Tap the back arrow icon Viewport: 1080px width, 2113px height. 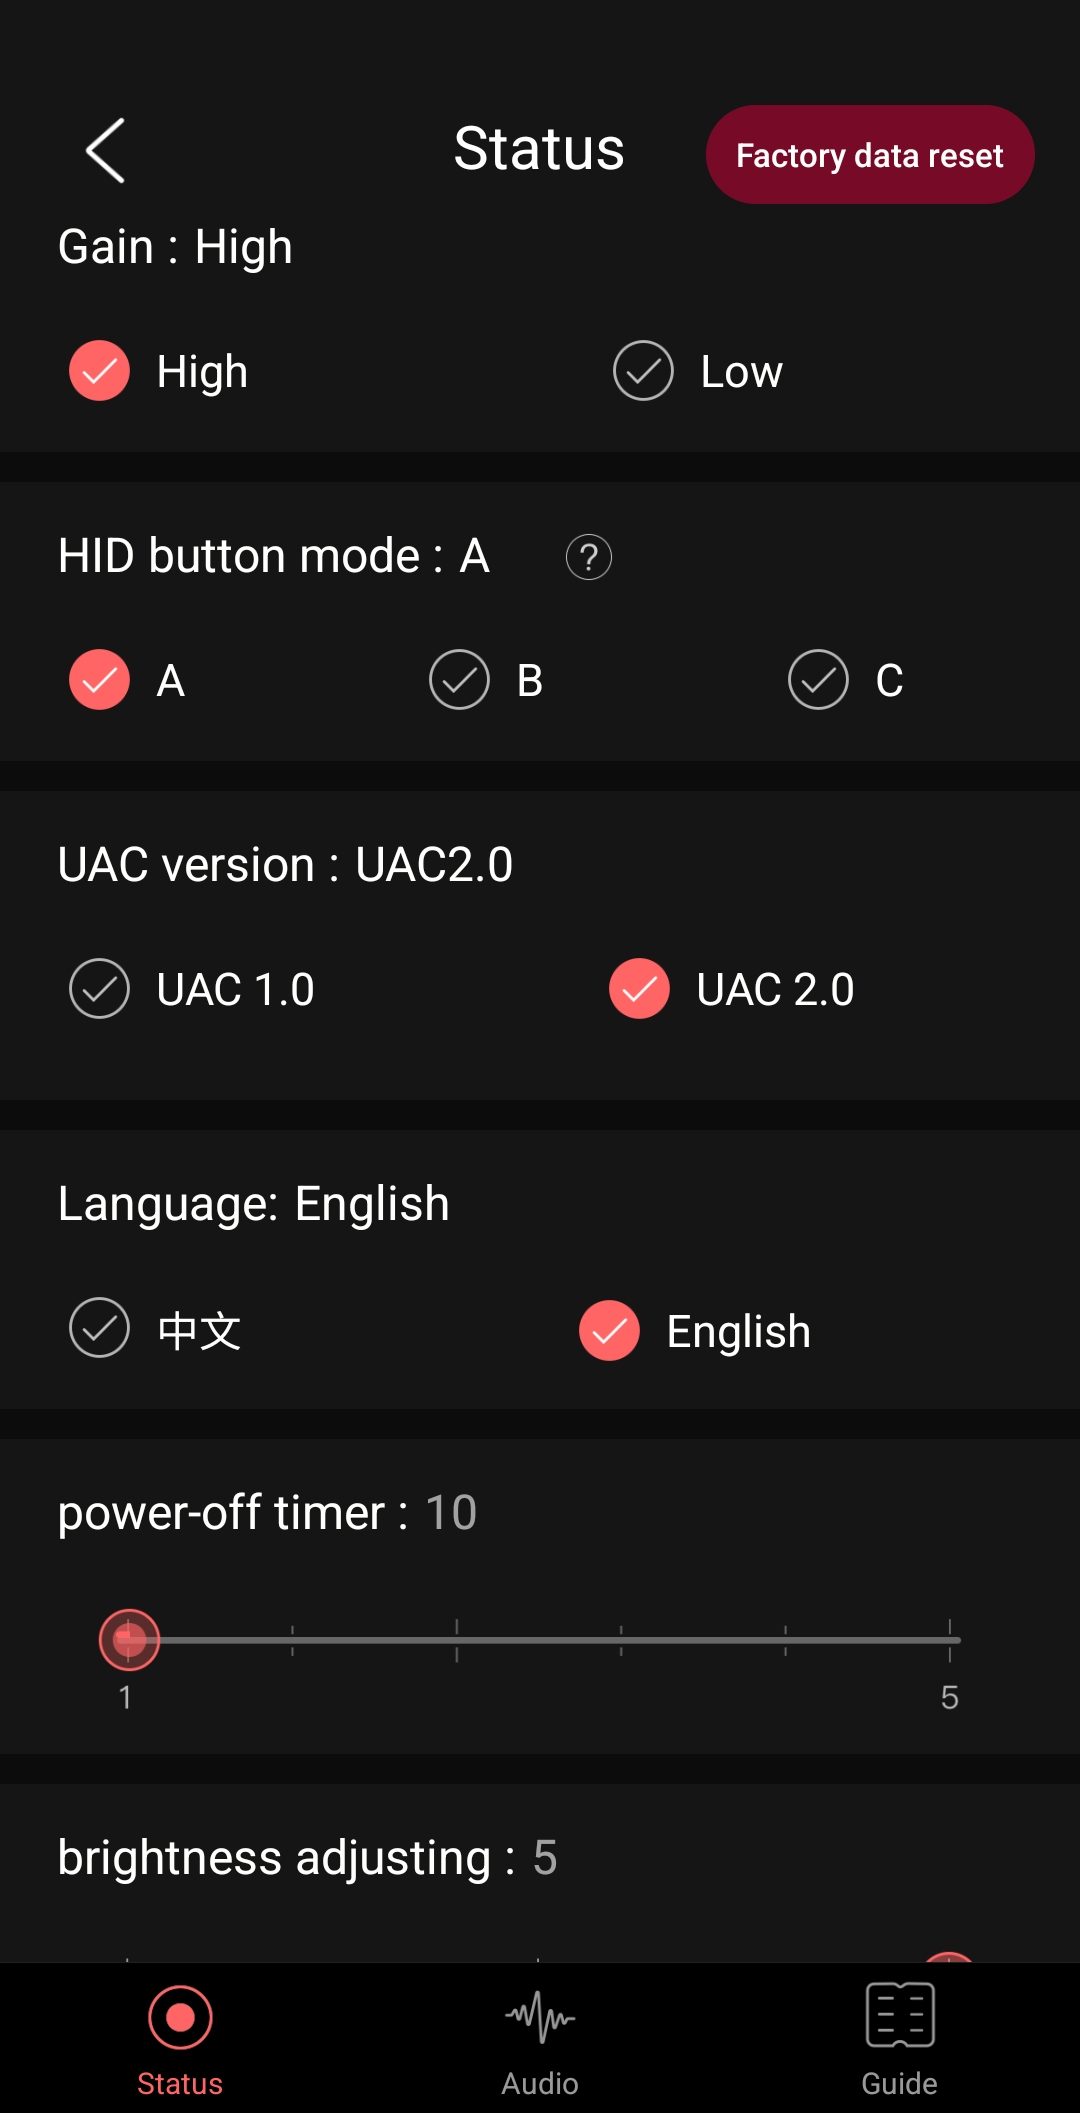pos(106,151)
